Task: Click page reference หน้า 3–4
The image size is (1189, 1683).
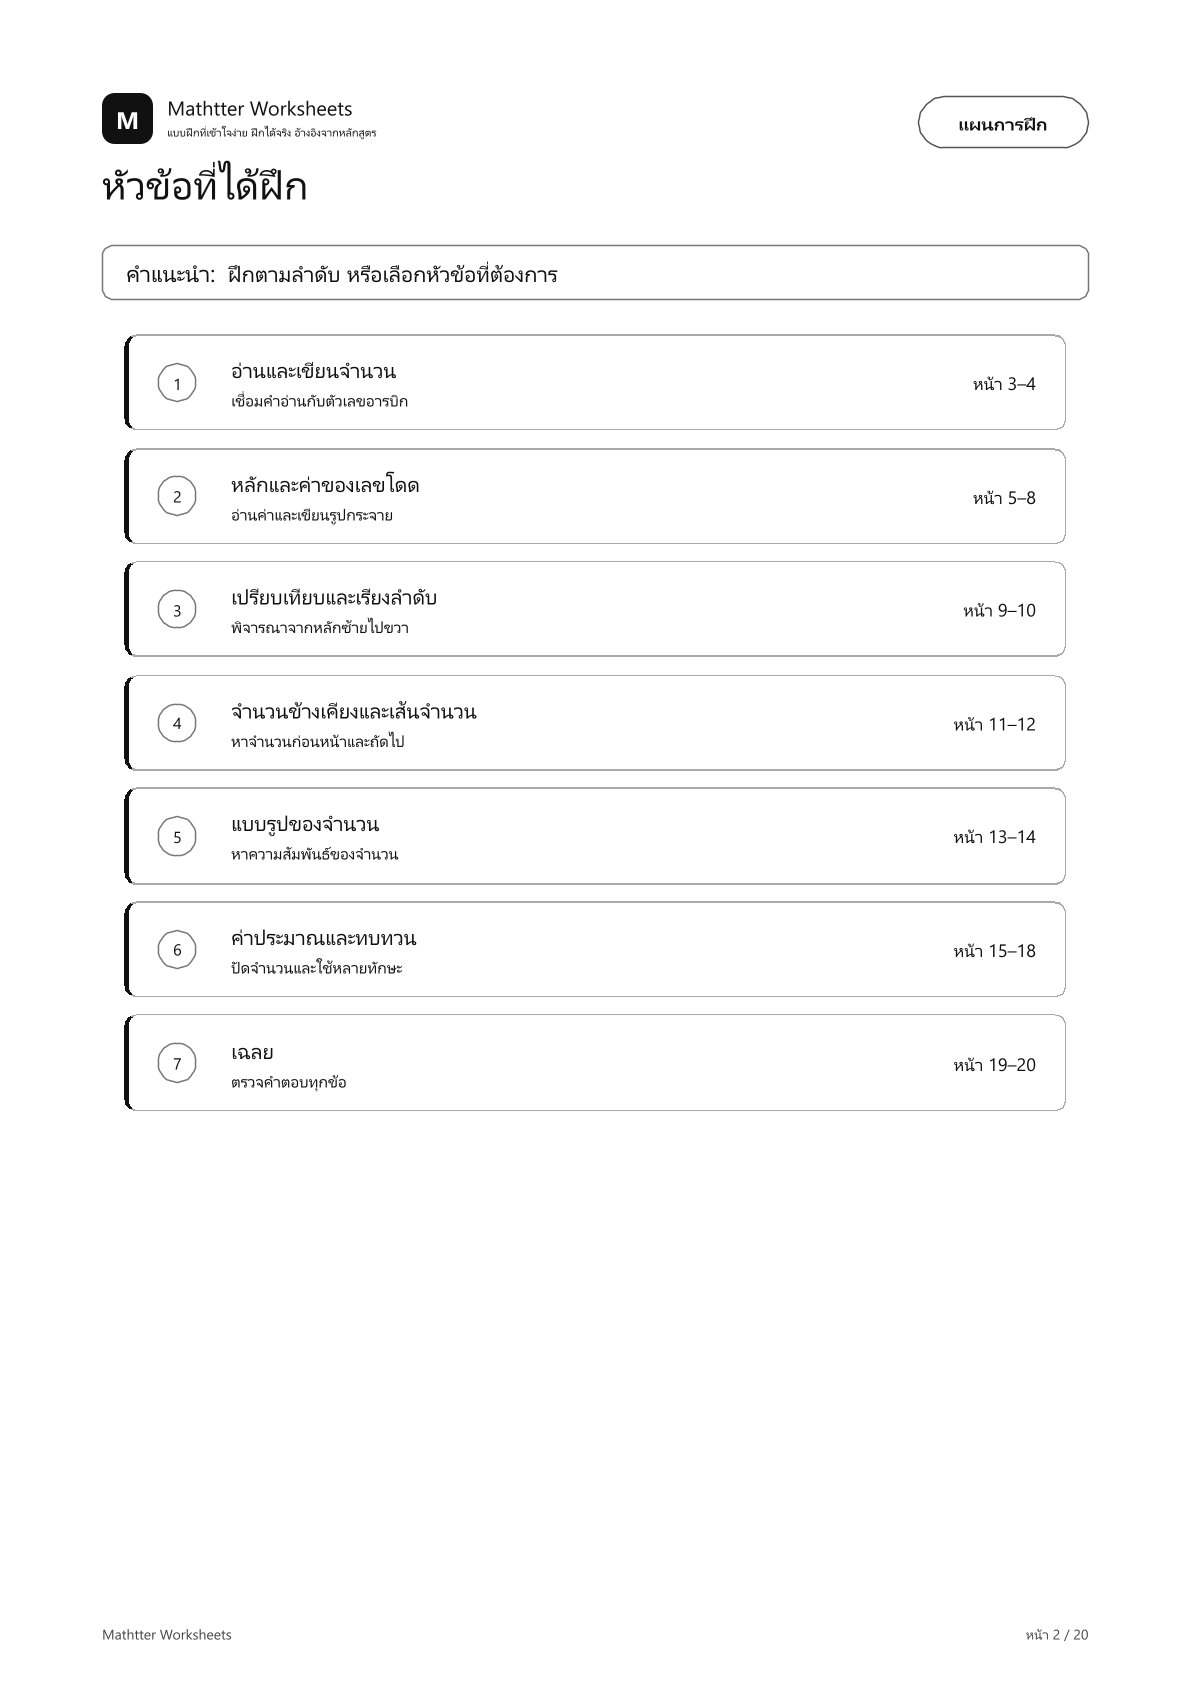Action: (x=1004, y=384)
